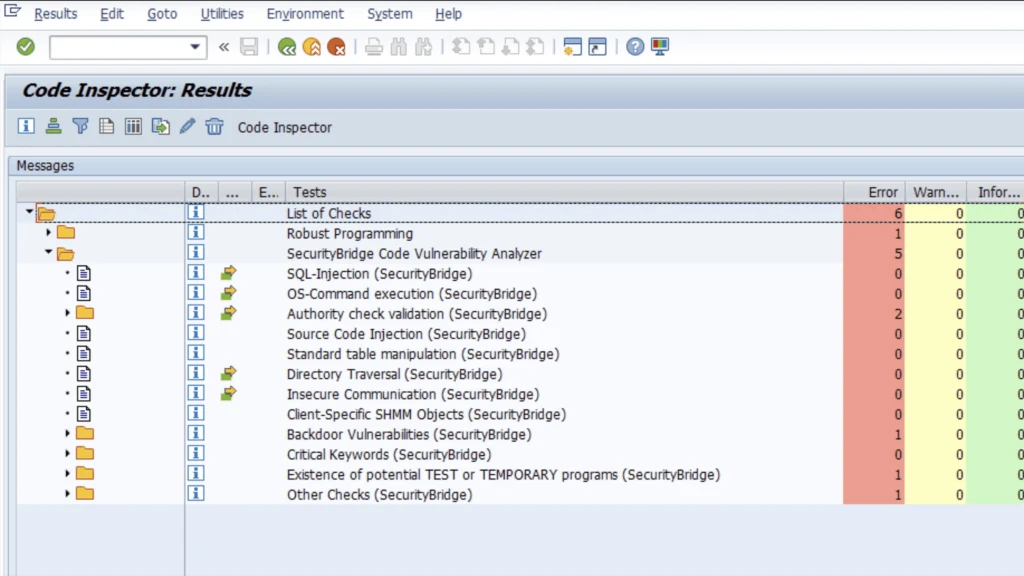Collapse the List of Checks root node
1024x576 pixels.
coord(29,212)
